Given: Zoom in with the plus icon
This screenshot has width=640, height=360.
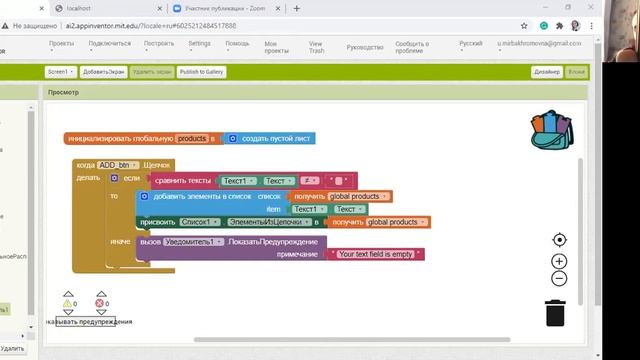Looking at the screenshot, I should tap(559, 261).
